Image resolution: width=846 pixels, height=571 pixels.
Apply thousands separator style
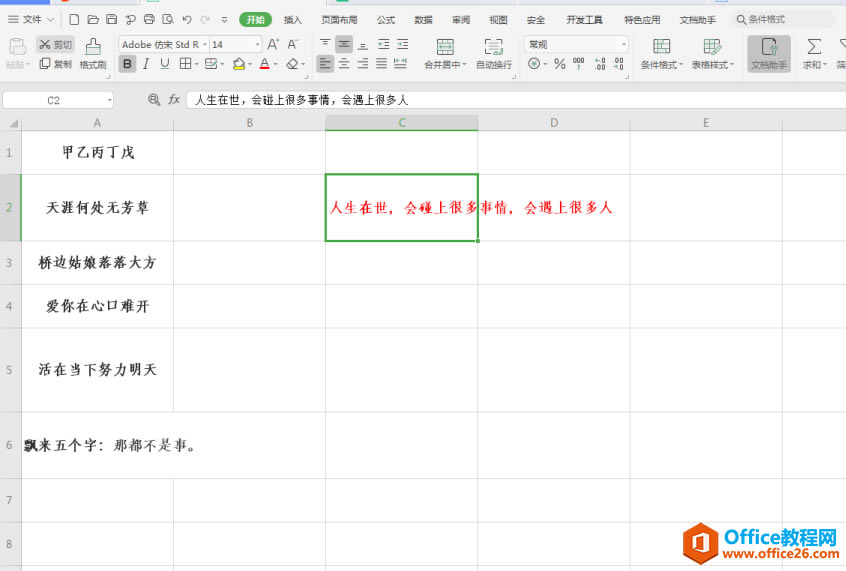pos(578,64)
